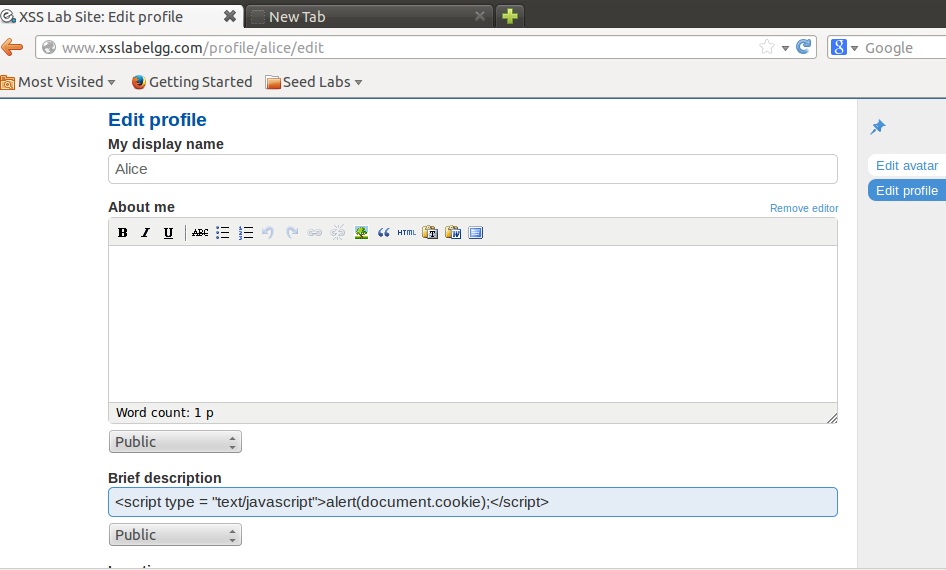Go back with browser arrow

(12, 47)
